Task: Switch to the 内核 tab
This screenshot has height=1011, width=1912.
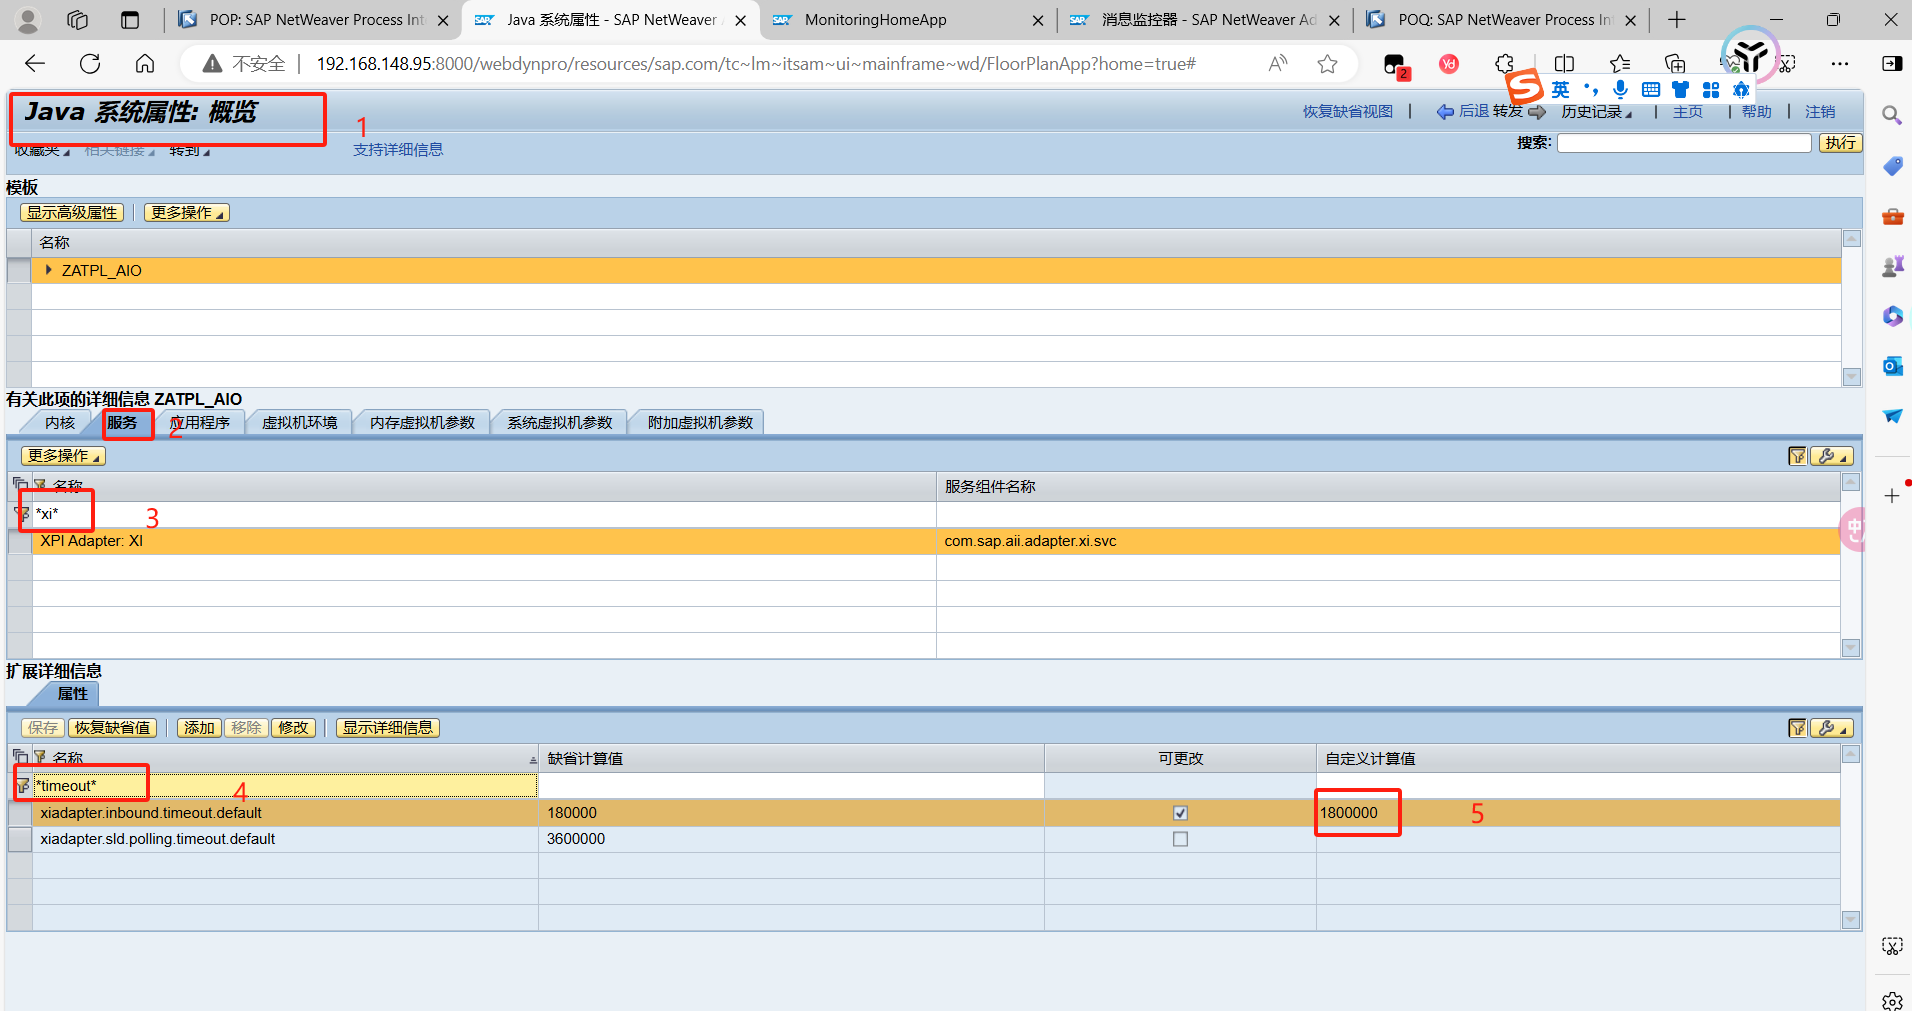Action: point(60,423)
